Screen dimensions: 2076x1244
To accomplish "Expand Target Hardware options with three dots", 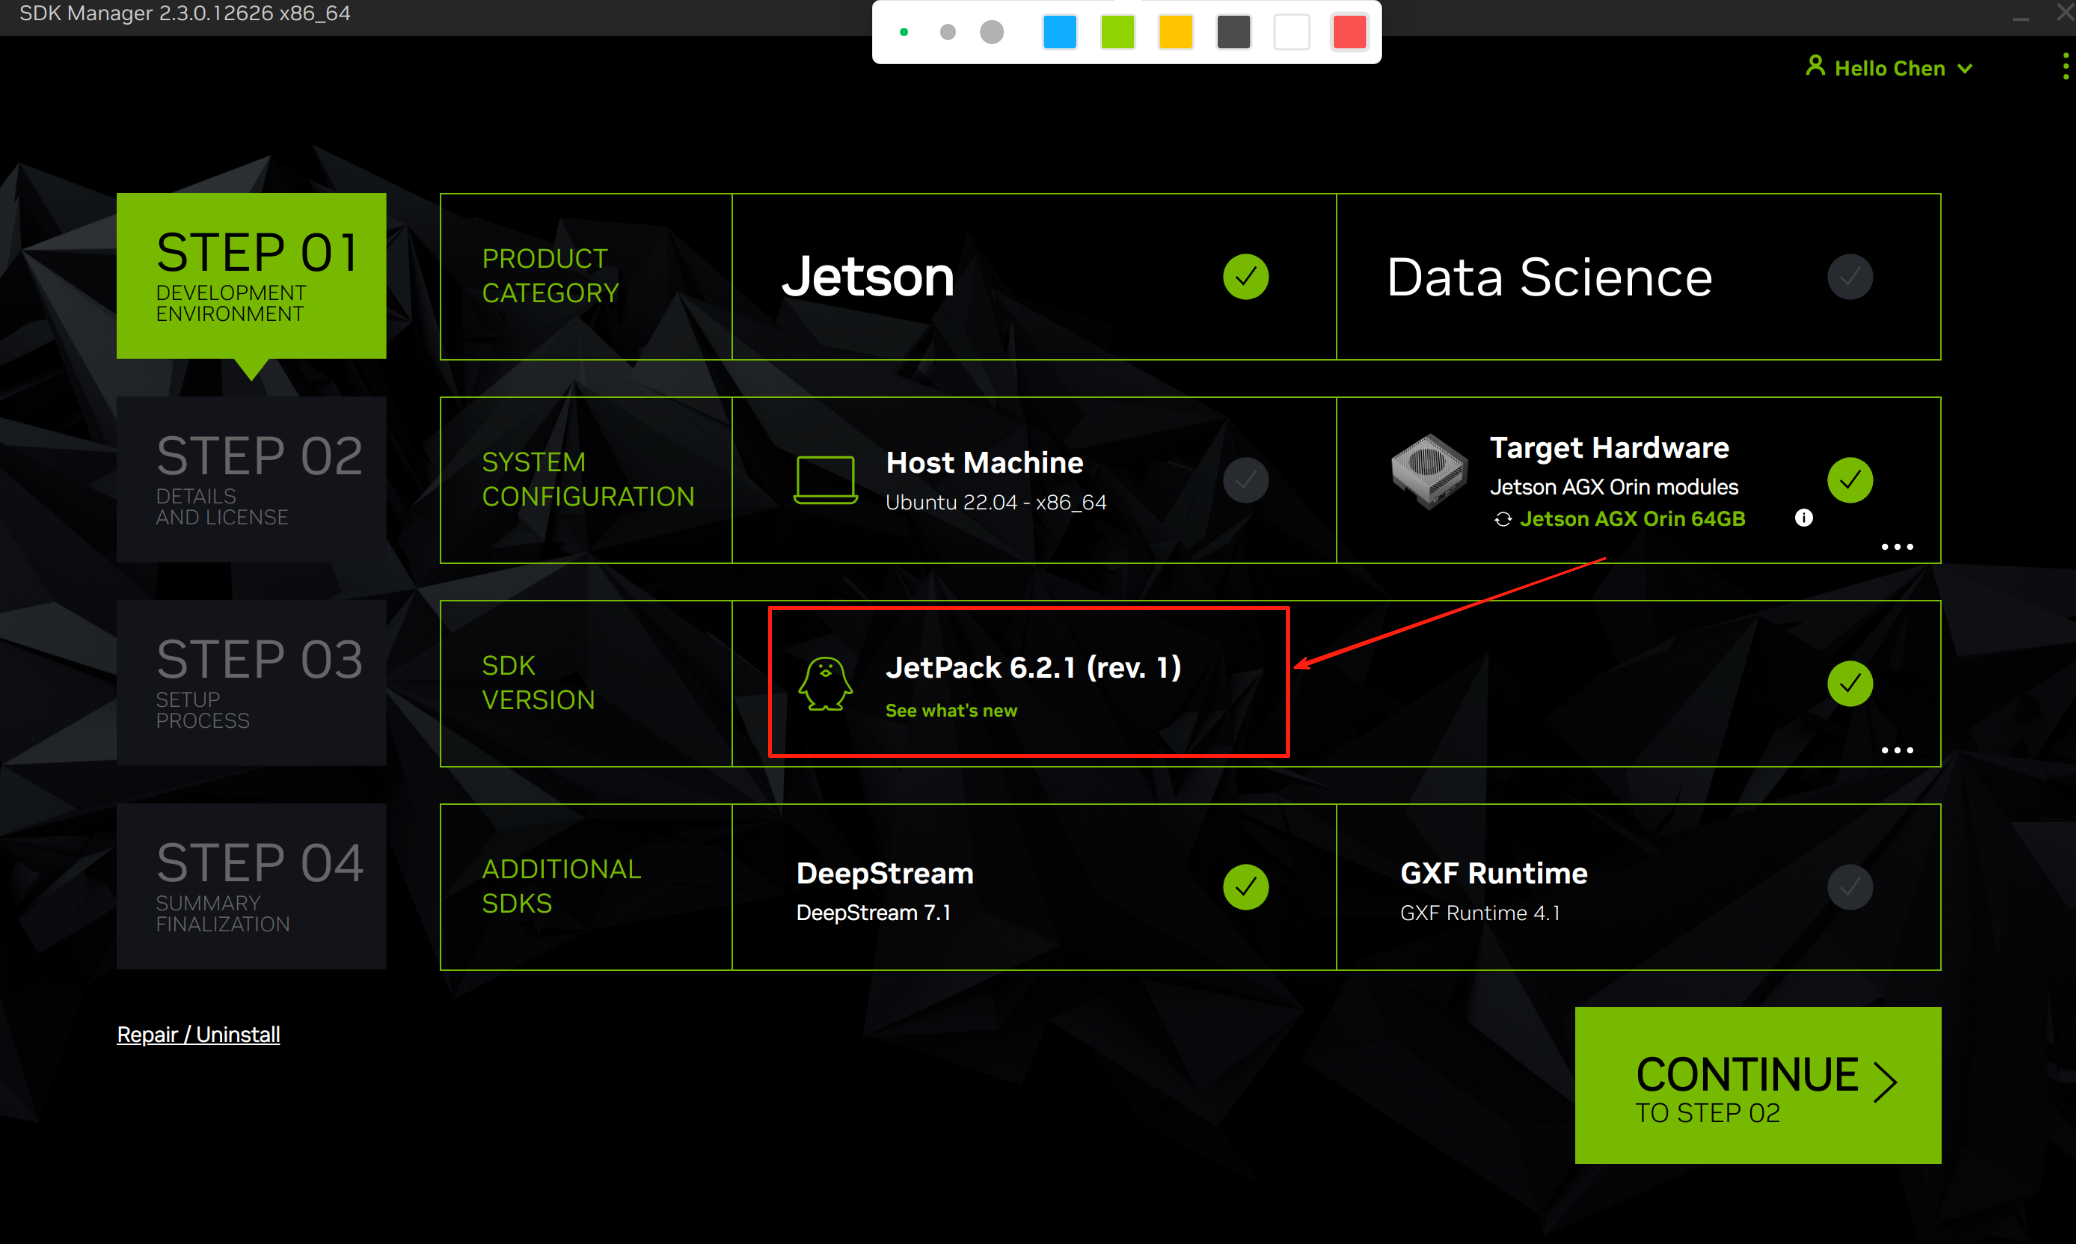I will 1897,547.
